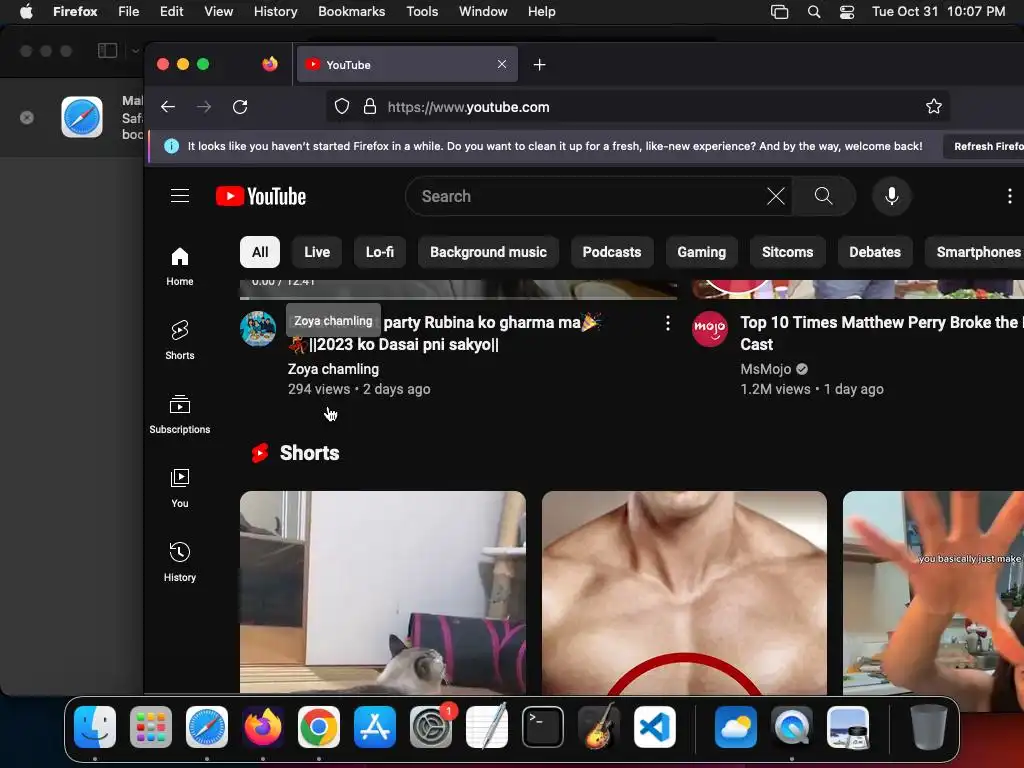This screenshot has width=1024, height=768.
Task: Open the Edit menu
Action: coord(171,12)
